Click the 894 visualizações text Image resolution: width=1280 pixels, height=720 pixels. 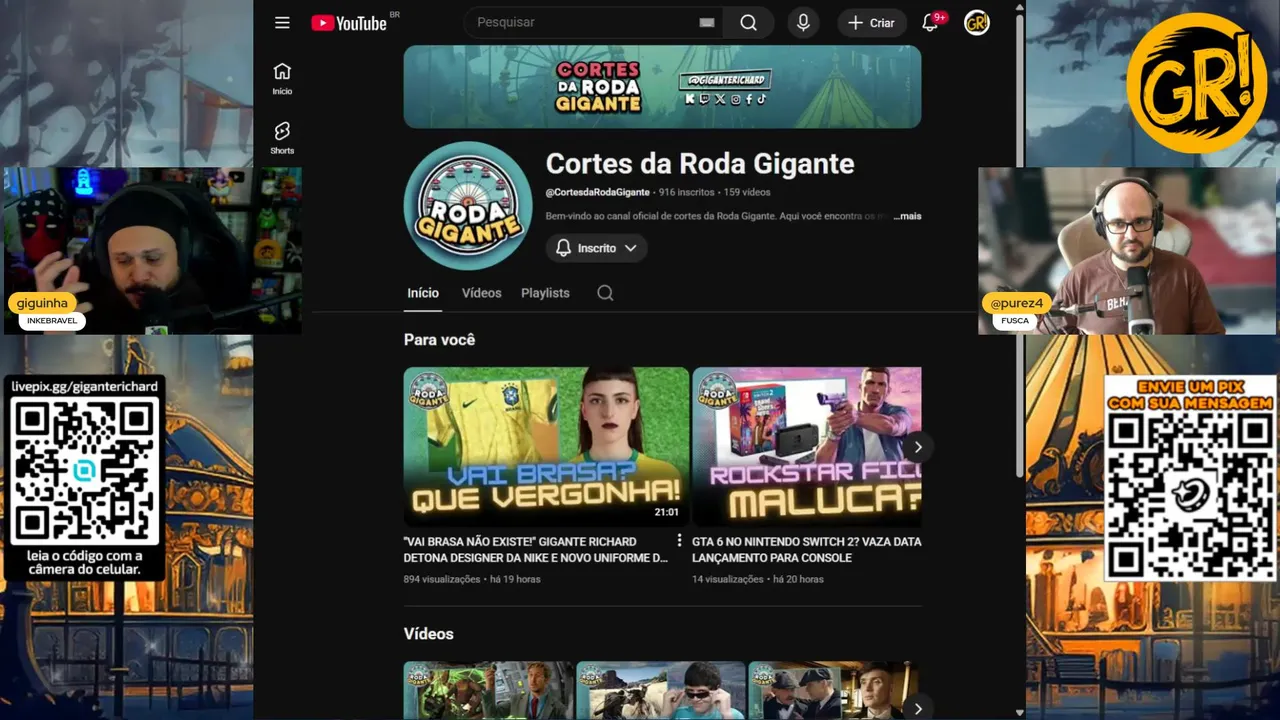442,579
